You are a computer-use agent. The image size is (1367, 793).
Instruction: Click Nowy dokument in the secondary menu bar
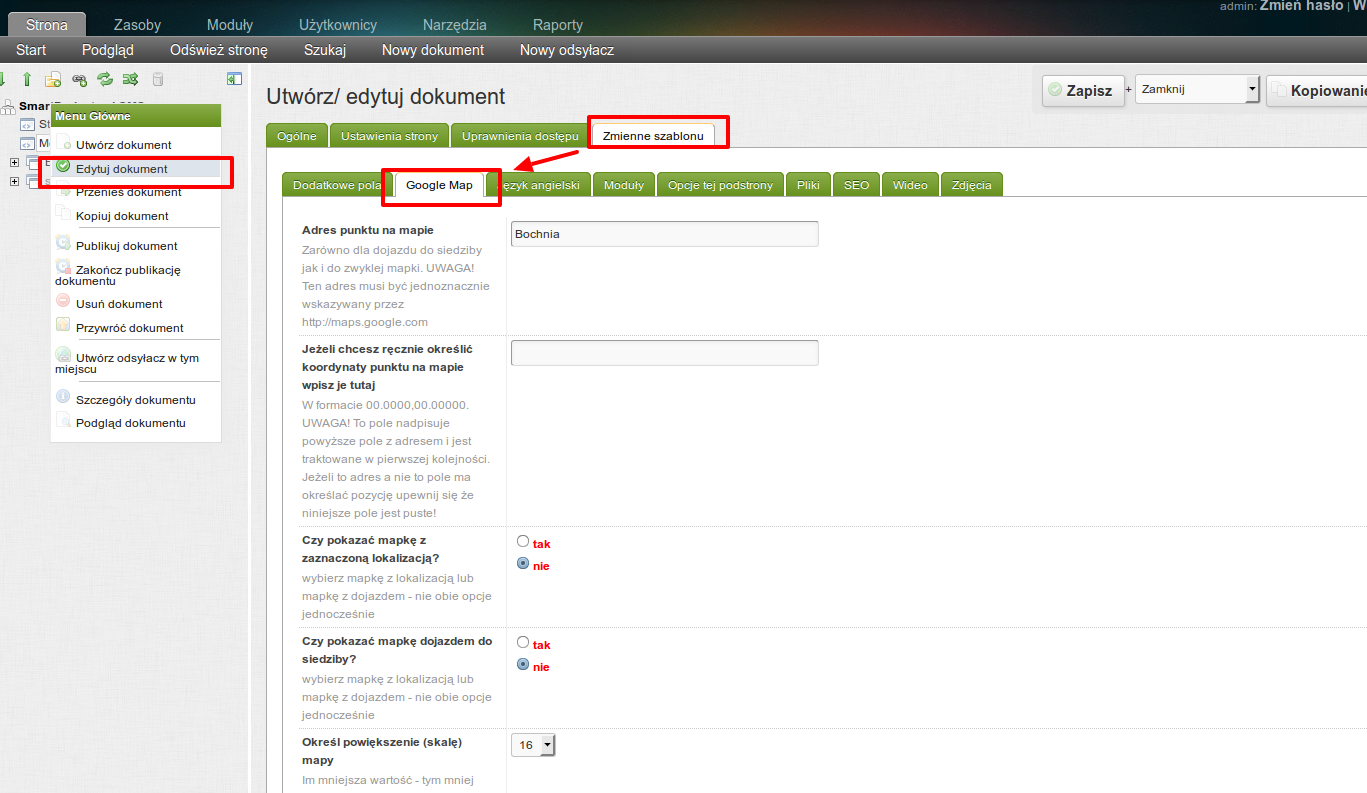pos(433,50)
